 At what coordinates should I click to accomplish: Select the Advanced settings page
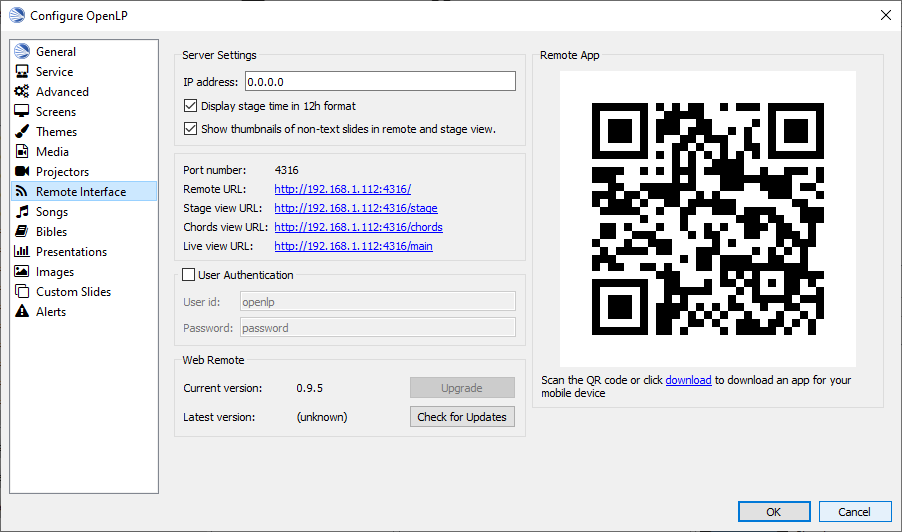tap(84, 91)
